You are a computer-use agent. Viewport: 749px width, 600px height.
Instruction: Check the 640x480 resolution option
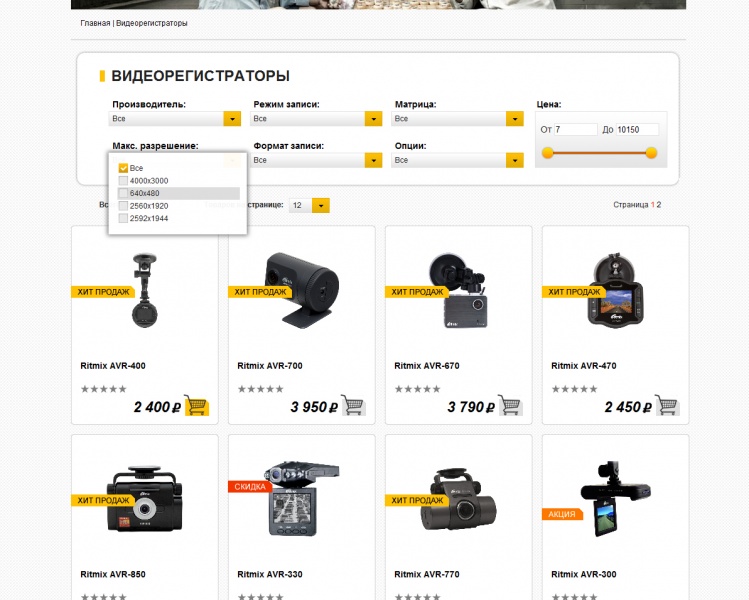point(123,193)
